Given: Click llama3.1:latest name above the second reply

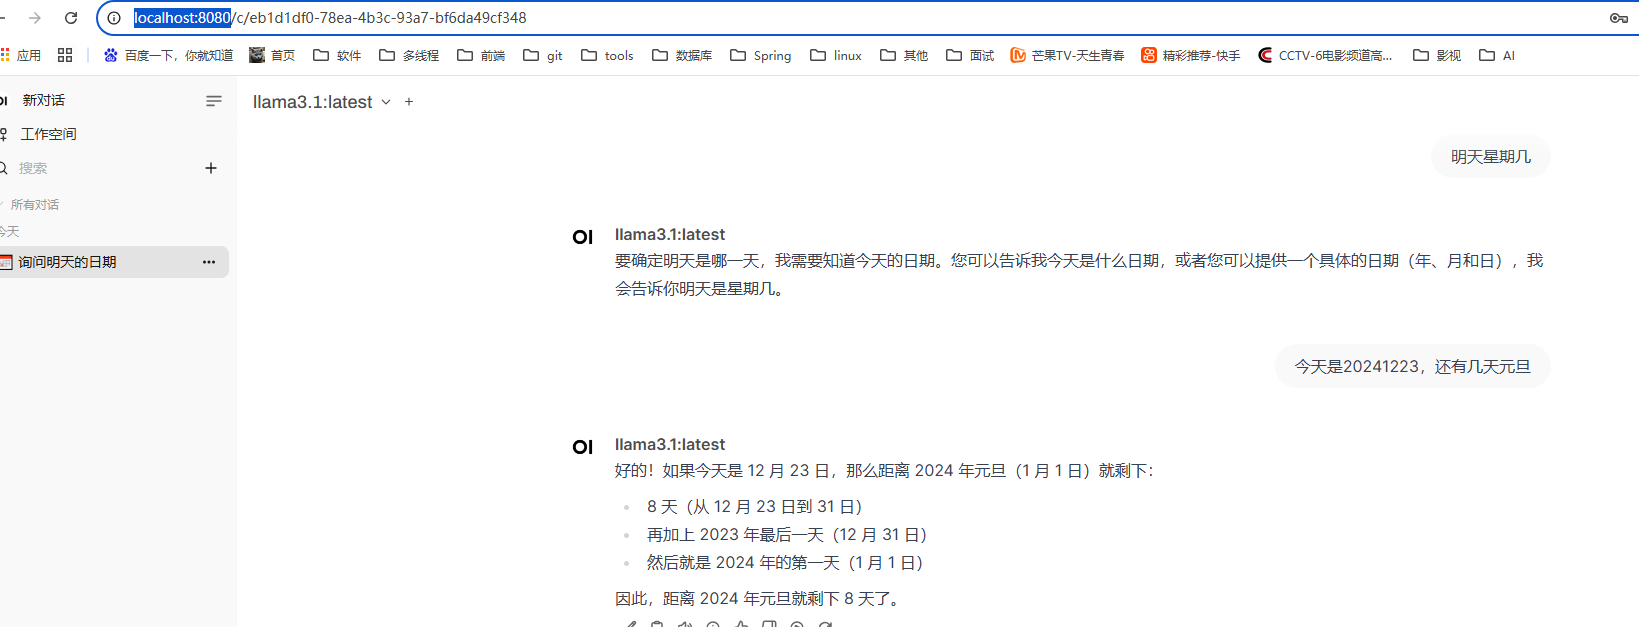Looking at the screenshot, I should (x=670, y=445).
